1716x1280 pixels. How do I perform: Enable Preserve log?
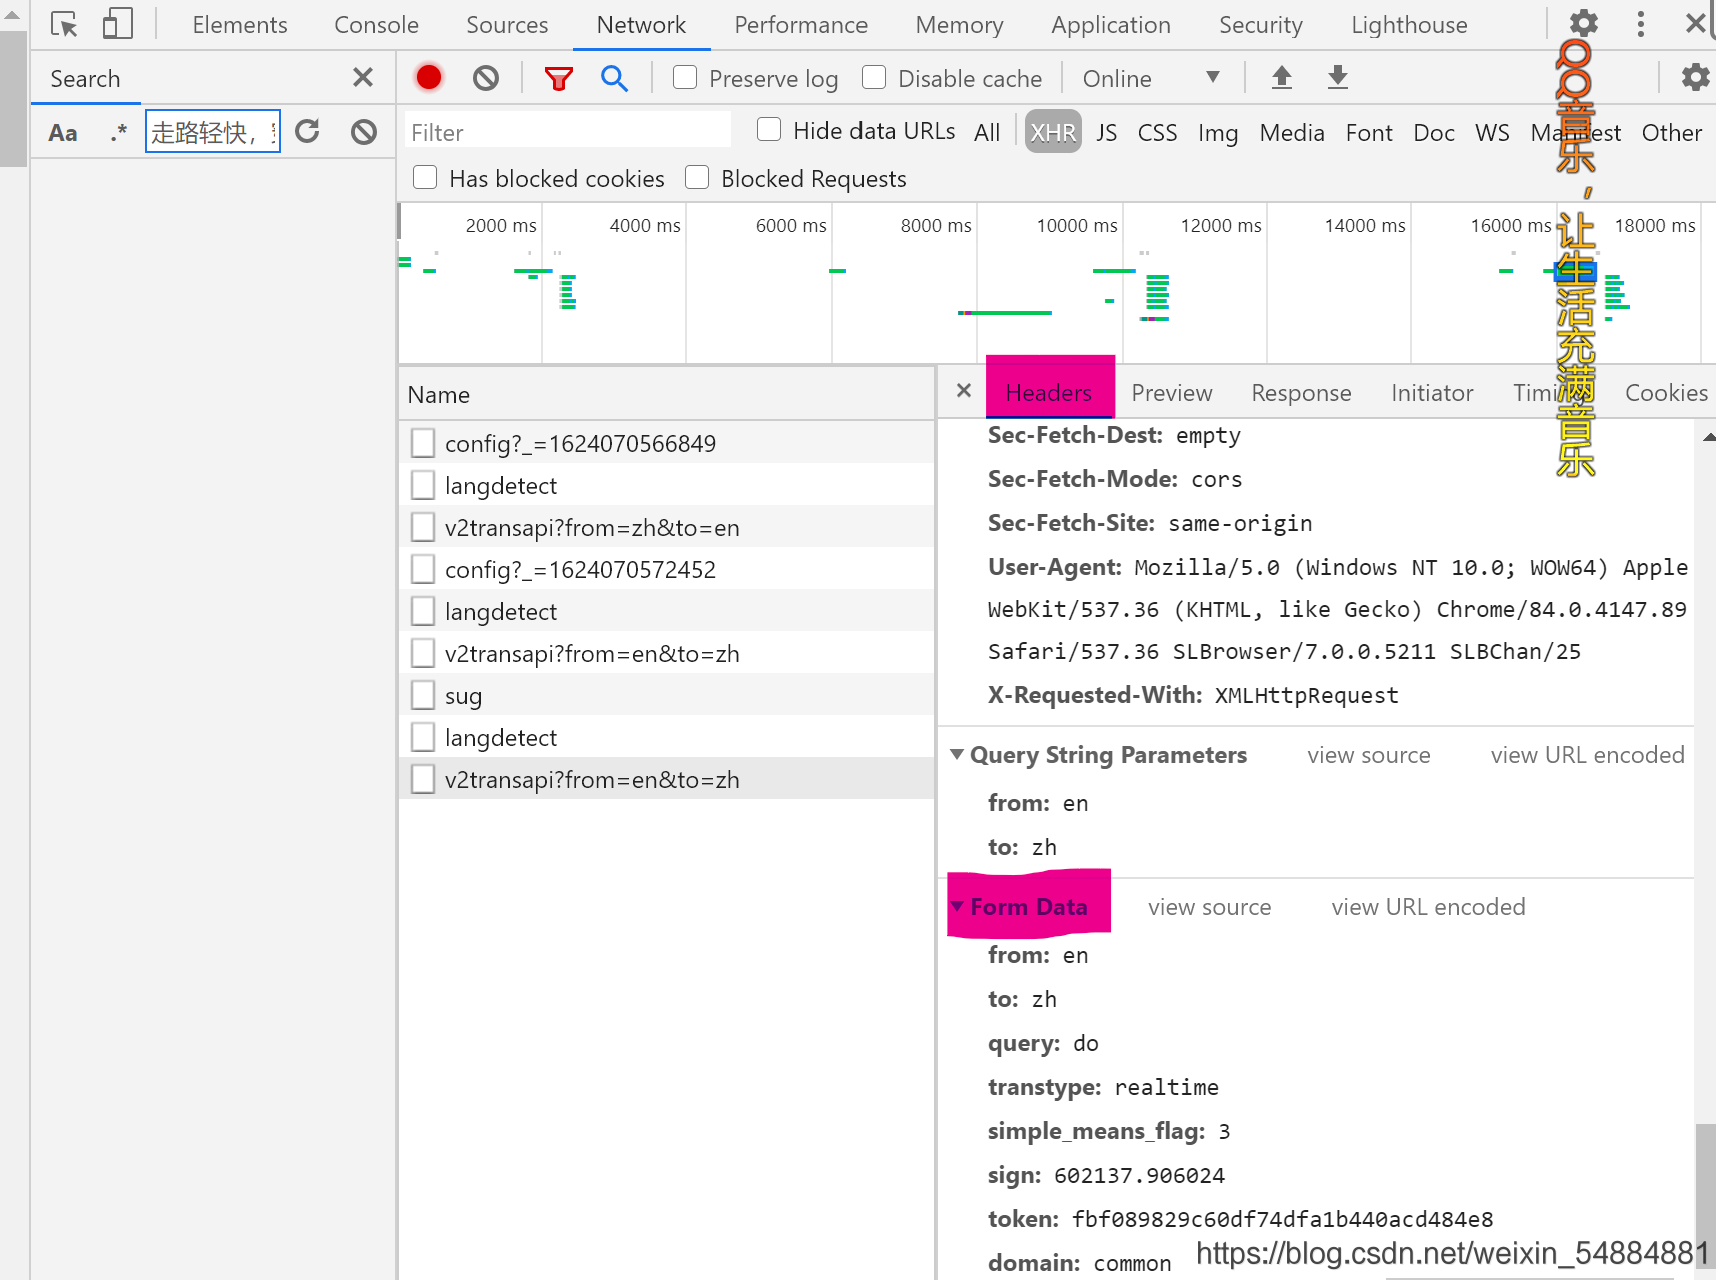click(x=685, y=77)
